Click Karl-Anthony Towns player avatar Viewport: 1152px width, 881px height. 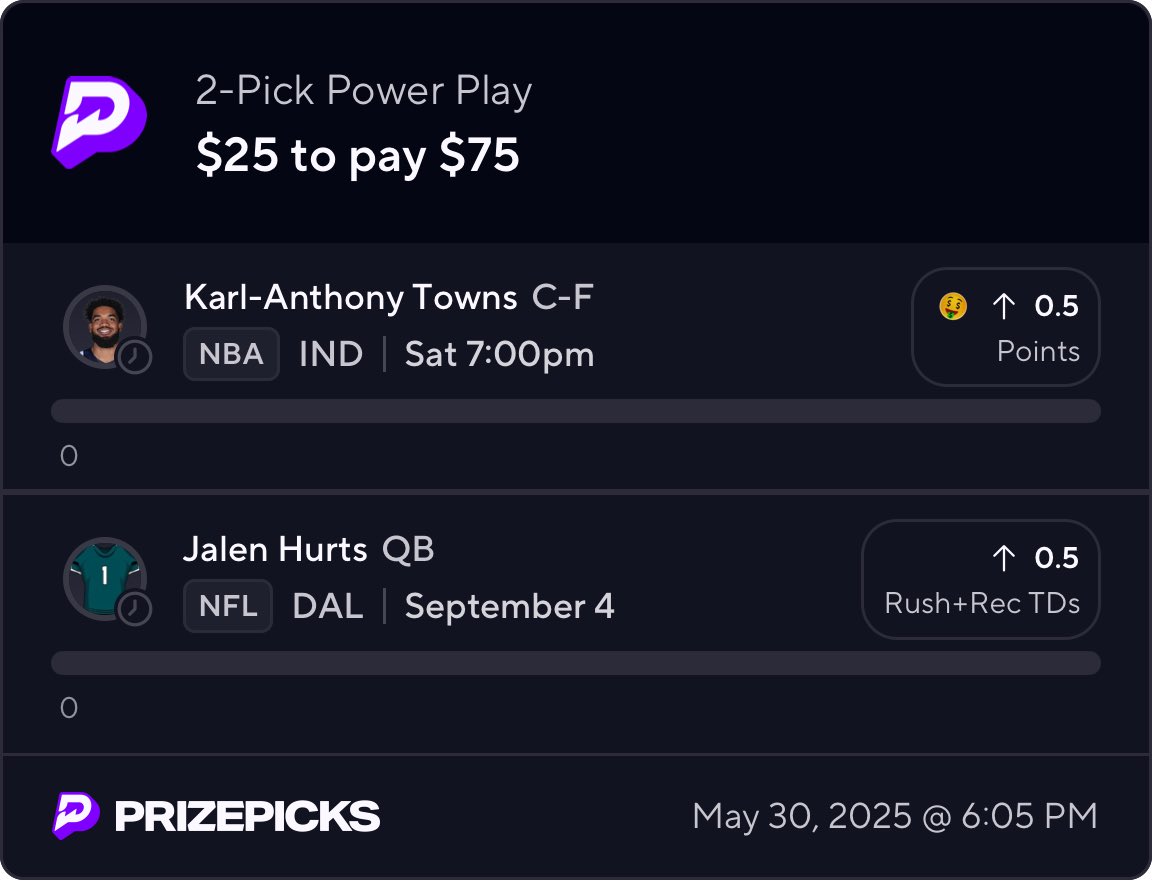101,325
